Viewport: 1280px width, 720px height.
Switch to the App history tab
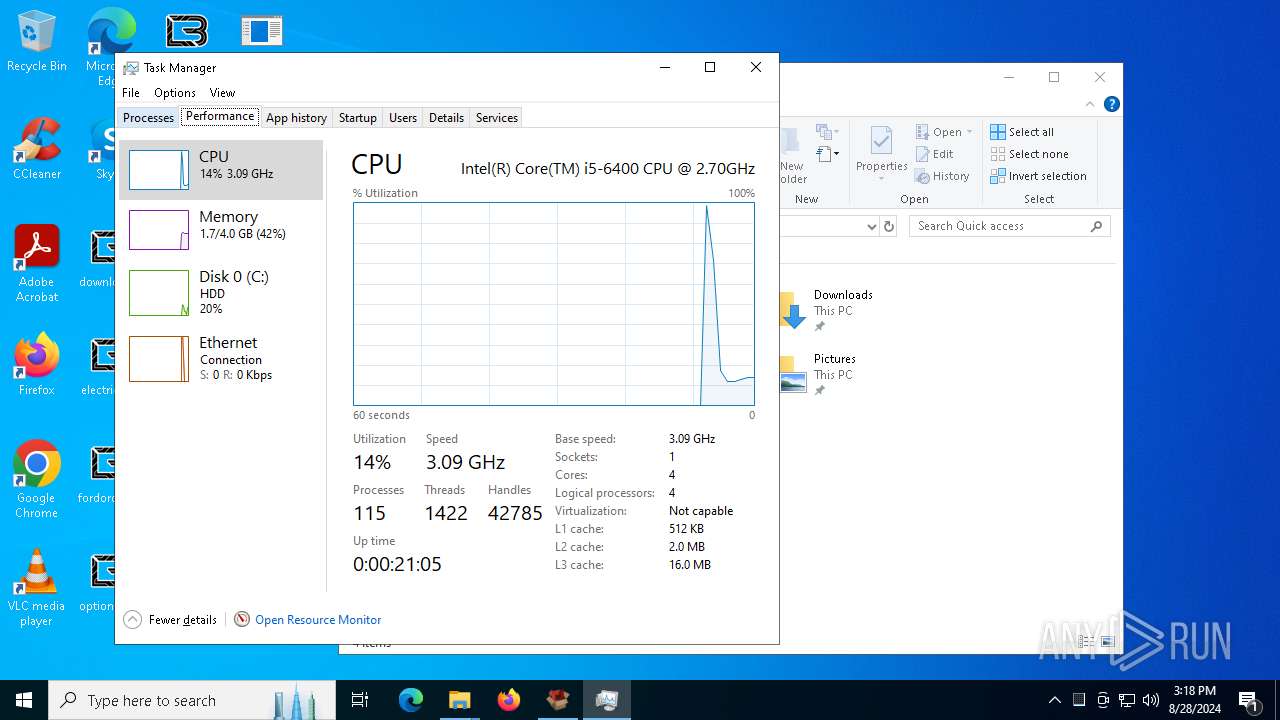(296, 118)
